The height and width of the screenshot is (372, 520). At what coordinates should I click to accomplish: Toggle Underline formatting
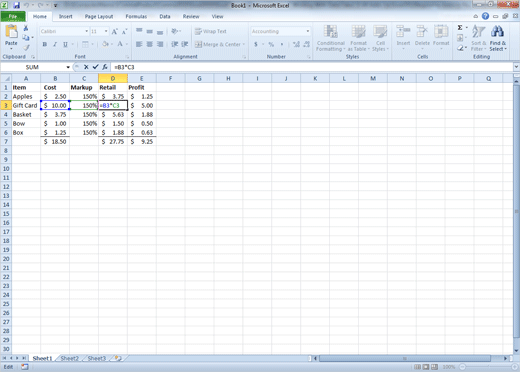(65, 44)
